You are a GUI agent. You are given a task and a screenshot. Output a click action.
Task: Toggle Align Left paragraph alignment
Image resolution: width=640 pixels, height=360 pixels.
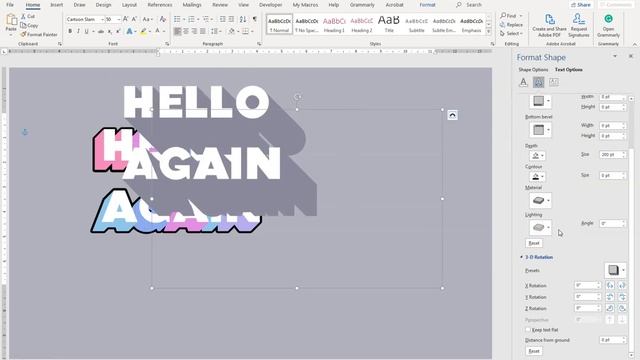178,31
